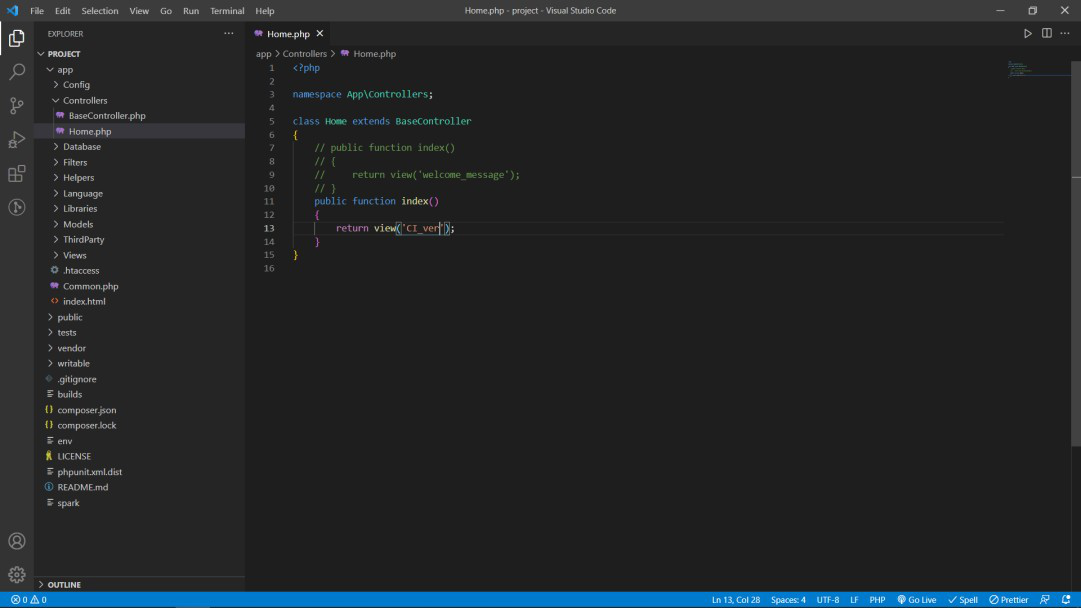
Task: Open the Search view in activity bar
Action: click(17, 72)
